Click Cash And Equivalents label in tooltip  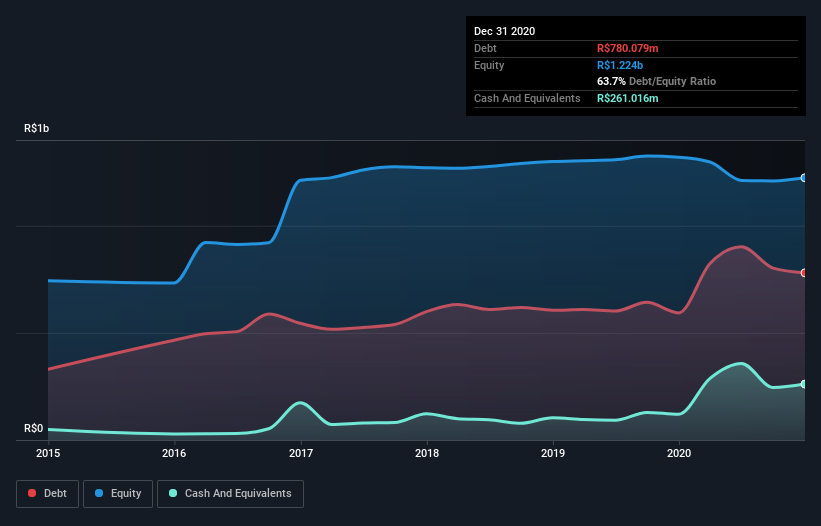click(527, 98)
